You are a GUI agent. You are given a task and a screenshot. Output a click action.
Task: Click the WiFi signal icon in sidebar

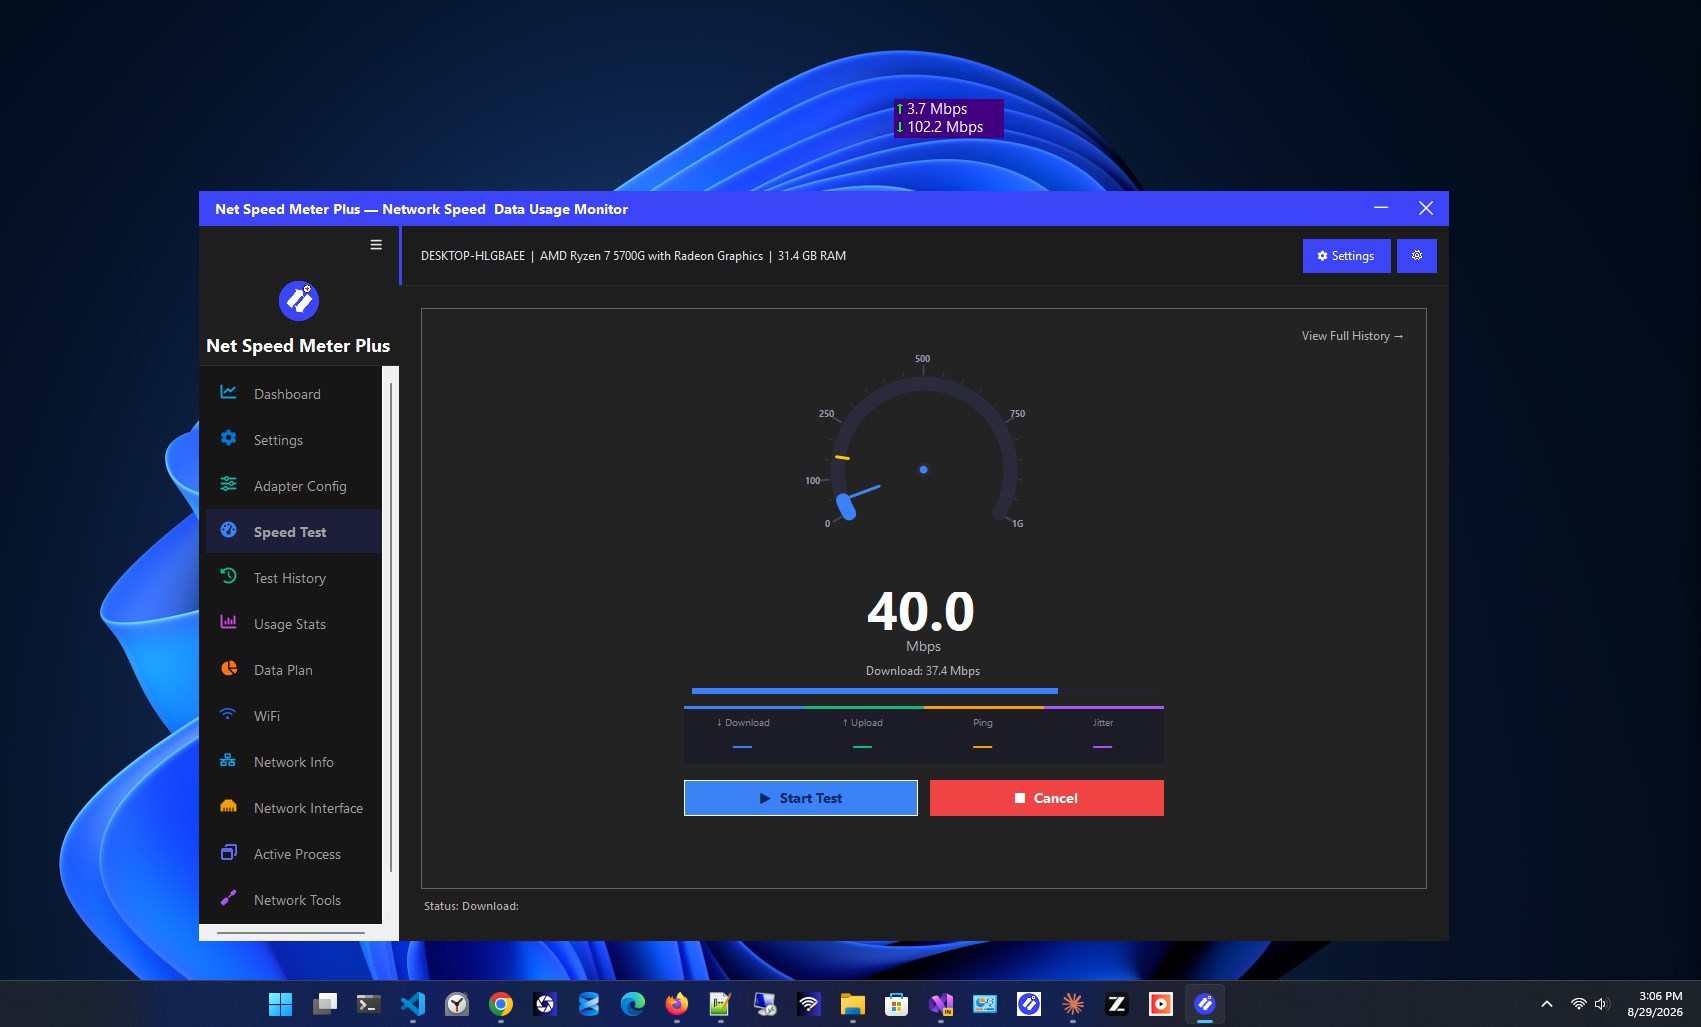(x=229, y=714)
